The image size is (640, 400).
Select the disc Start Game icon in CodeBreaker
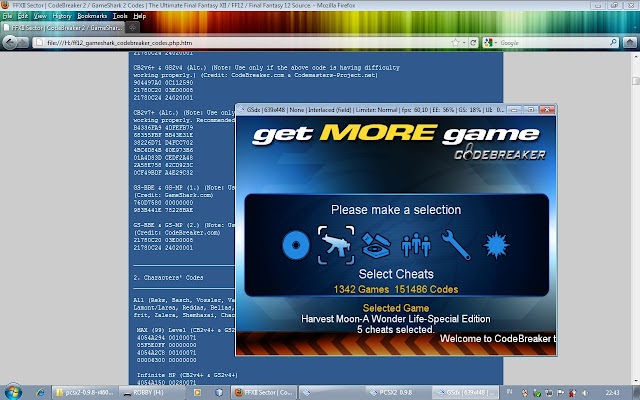coord(296,245)
